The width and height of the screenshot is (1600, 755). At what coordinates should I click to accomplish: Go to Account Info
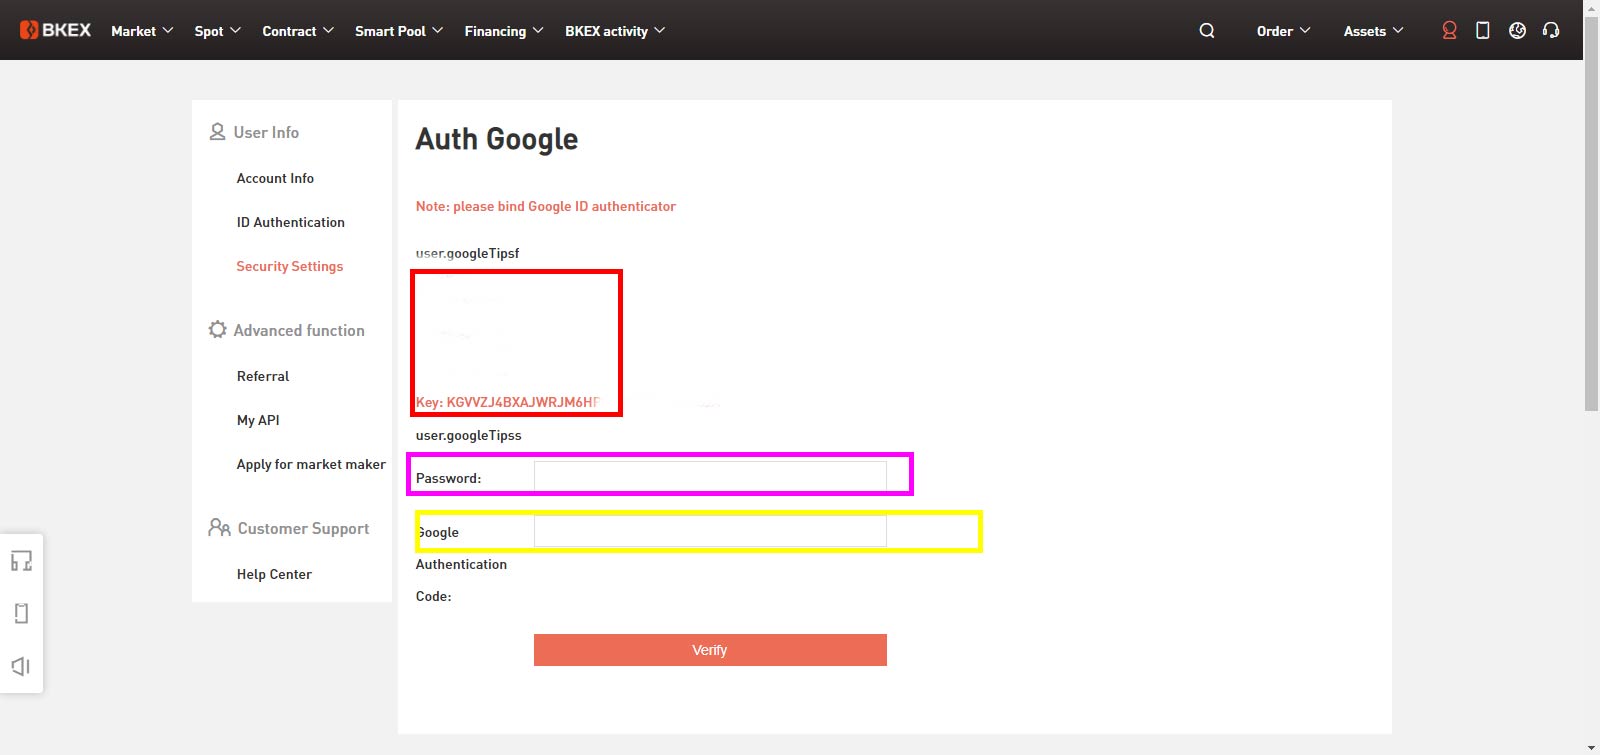[275, 178]
